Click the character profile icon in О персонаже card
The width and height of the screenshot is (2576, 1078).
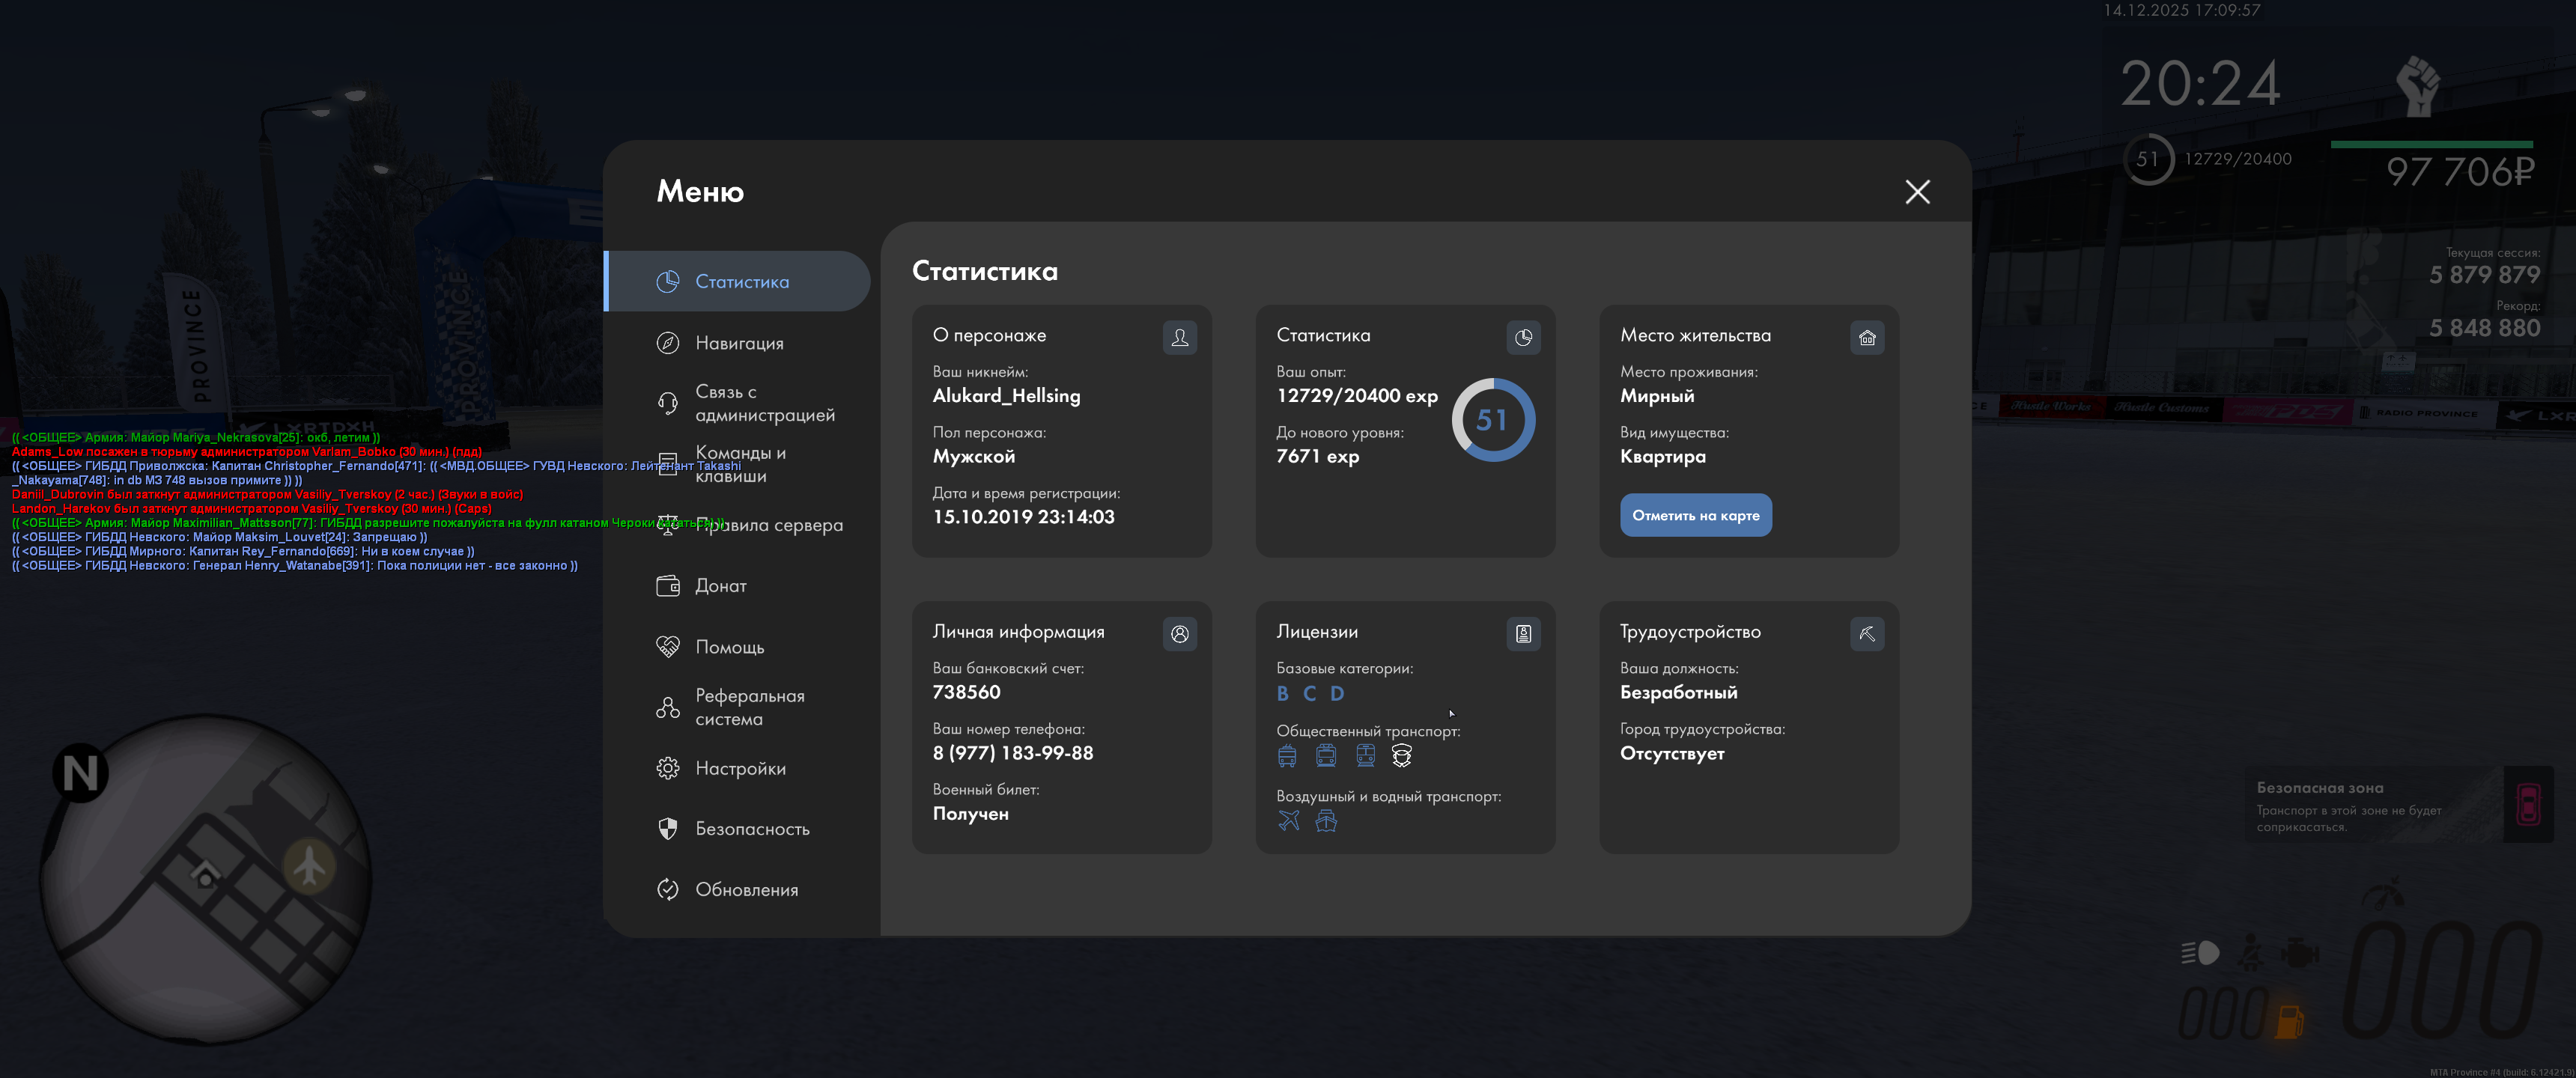1179,338
